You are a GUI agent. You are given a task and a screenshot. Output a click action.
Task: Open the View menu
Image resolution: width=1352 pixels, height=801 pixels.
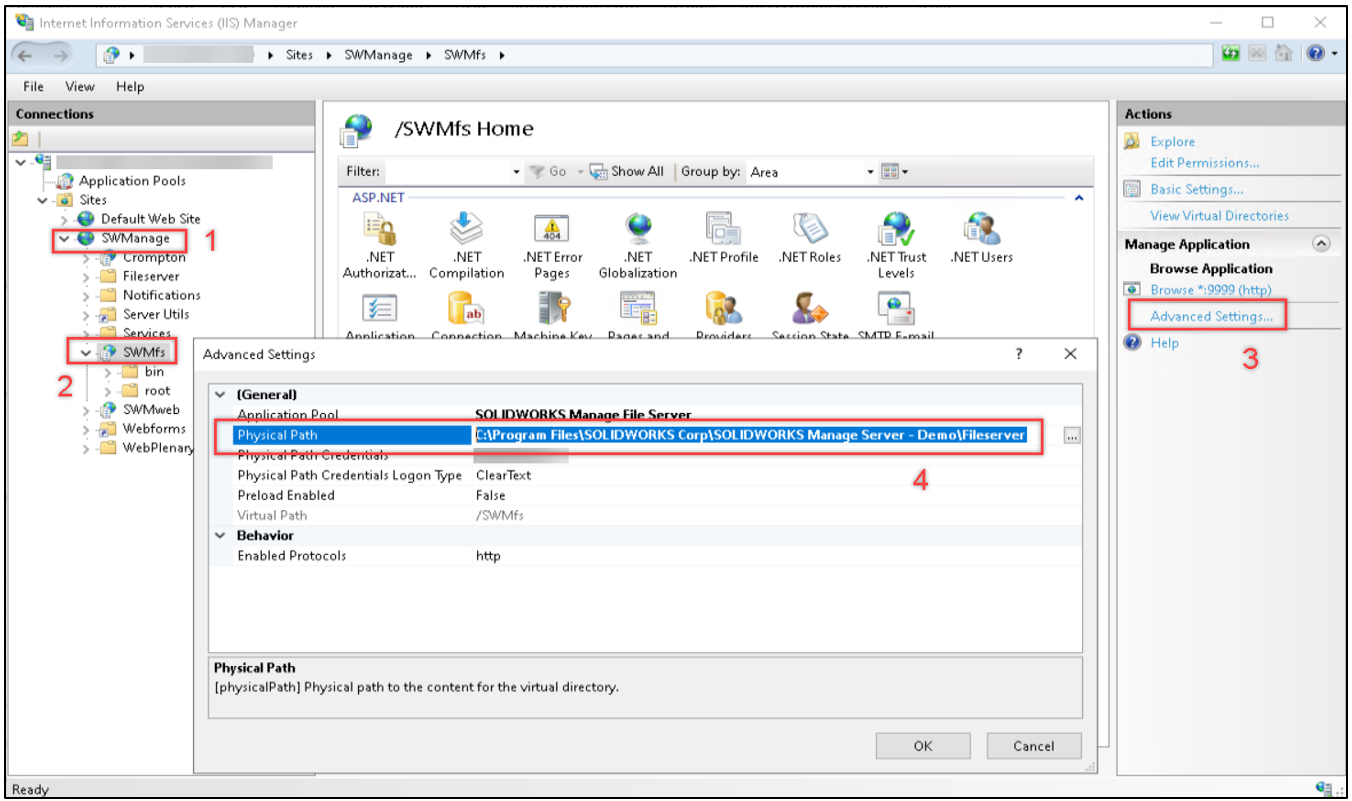(79, 86)
